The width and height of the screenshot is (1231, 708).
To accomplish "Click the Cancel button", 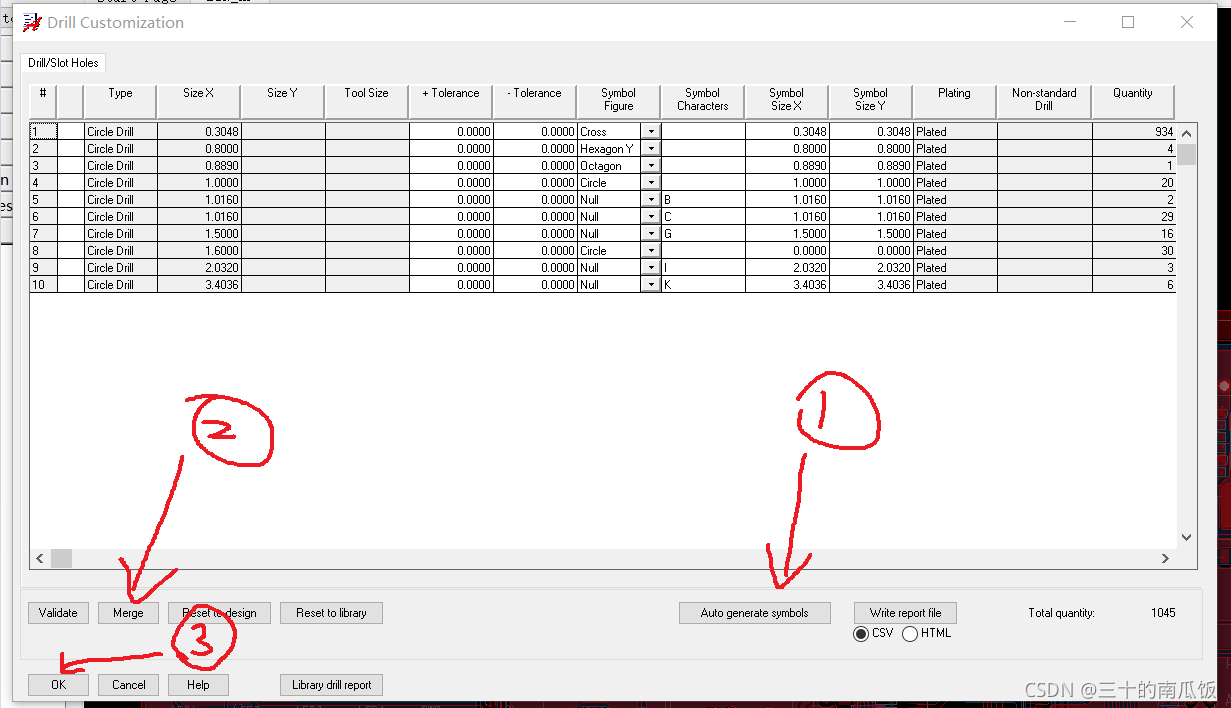I will click(x=128, y=685).
